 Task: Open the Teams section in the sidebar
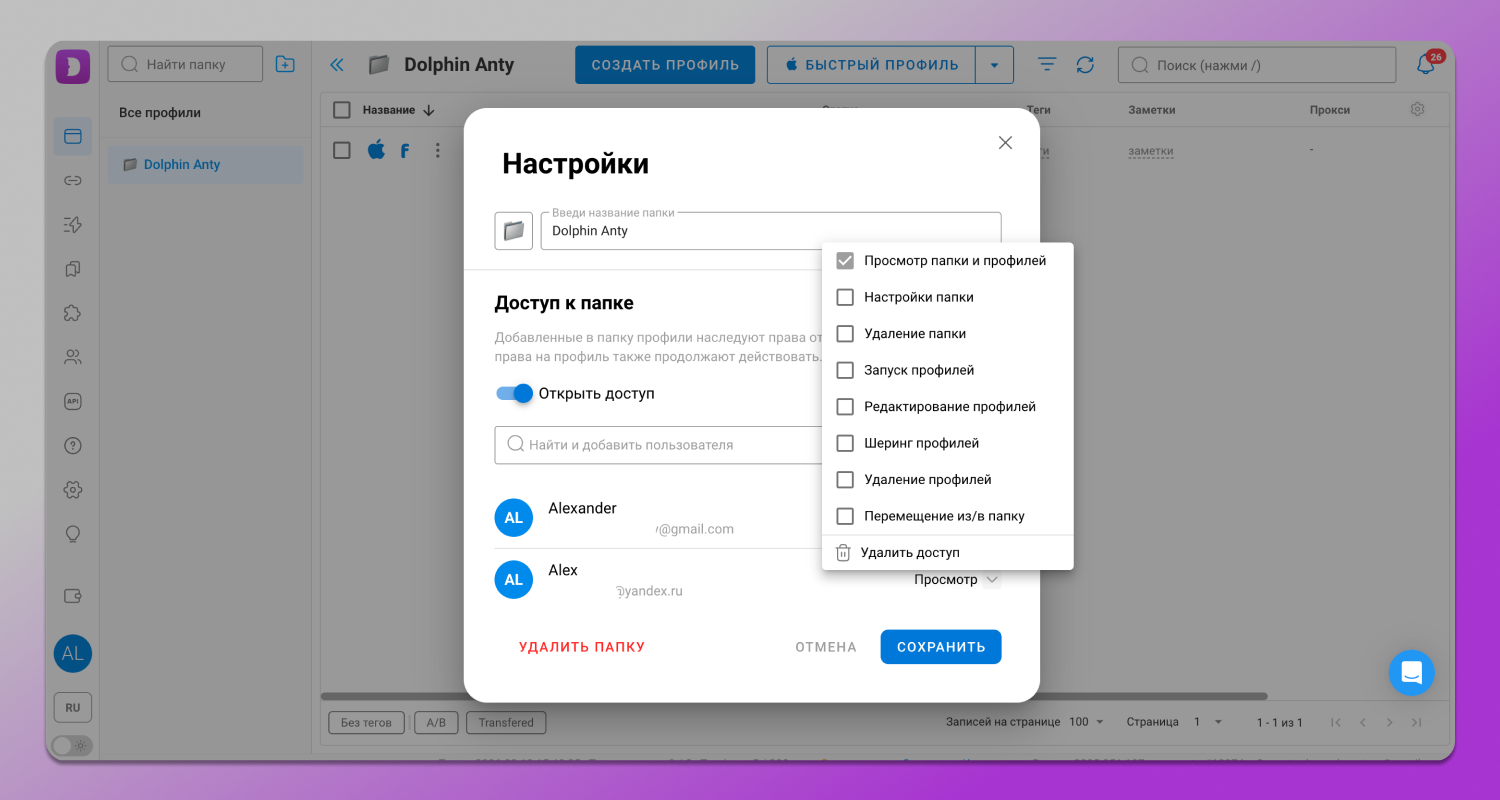point(72,356)
